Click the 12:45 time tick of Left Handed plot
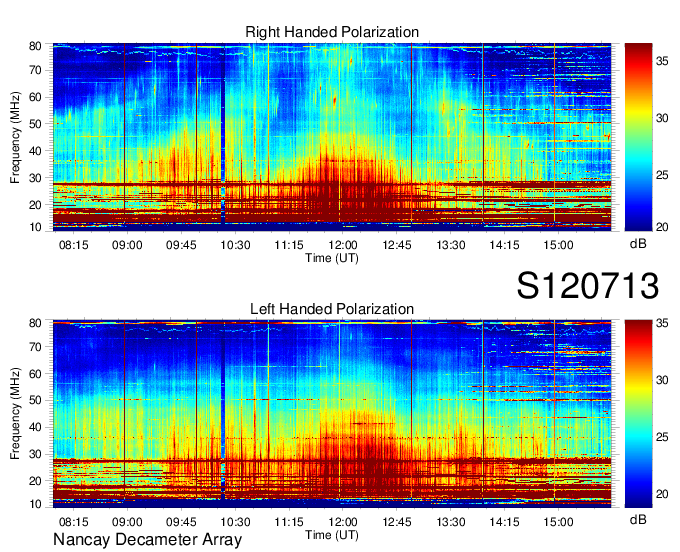 (x=397, y=522)
